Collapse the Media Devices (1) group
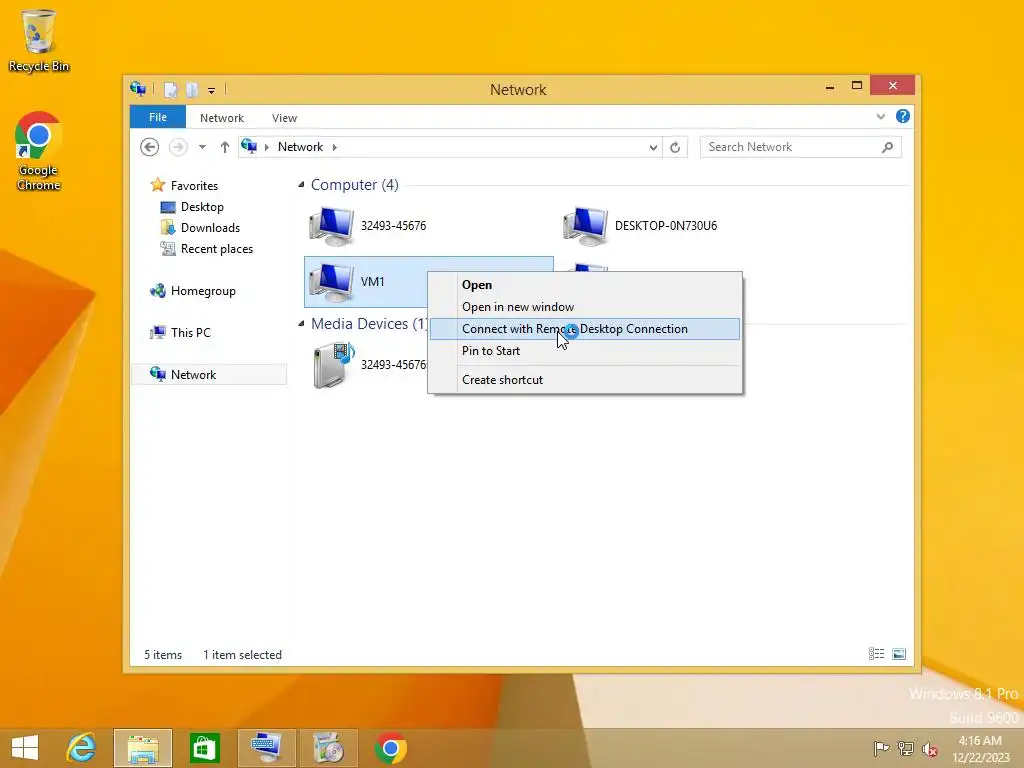This screenshot has height=768, width=1024. click(x=301, y=323)
